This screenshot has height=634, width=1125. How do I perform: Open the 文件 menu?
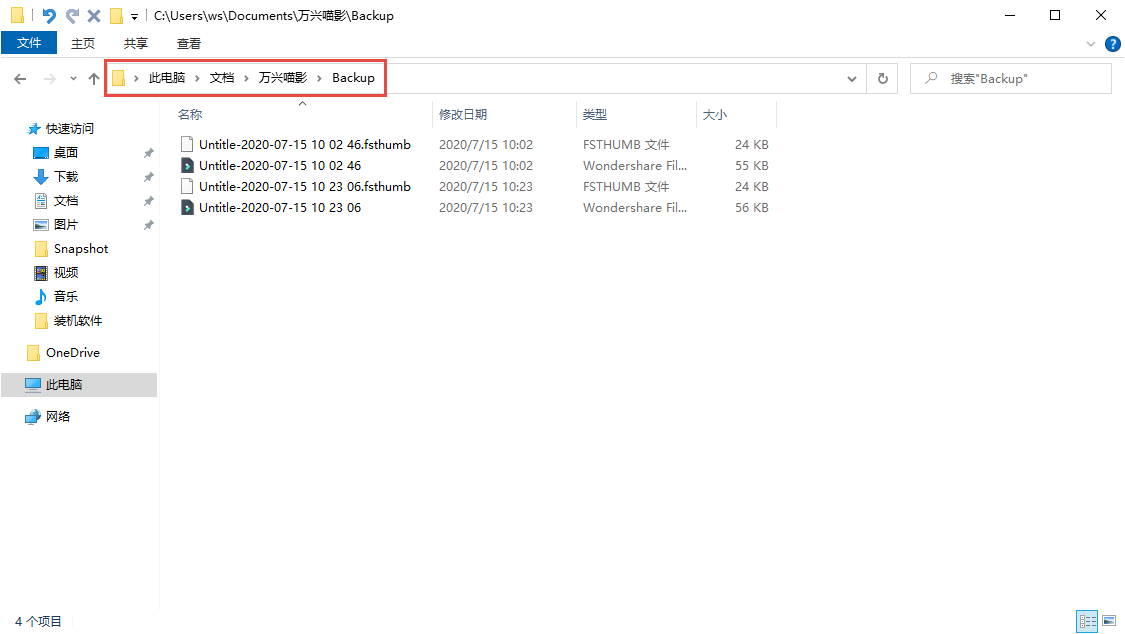point(29,43)
